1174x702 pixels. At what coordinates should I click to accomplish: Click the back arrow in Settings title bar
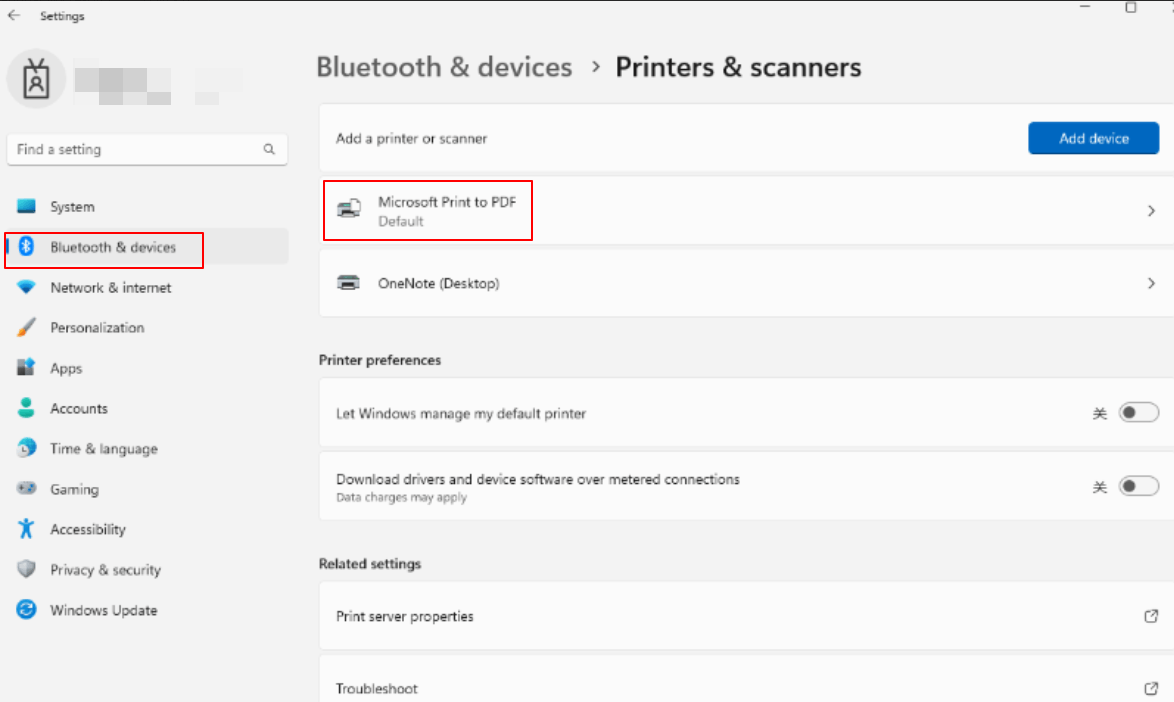point(14,15)
